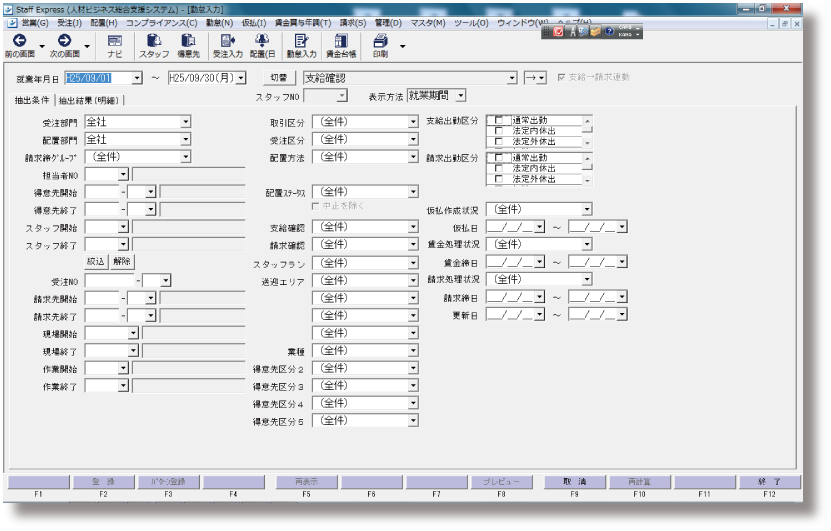Open the 得意先 customer toolbar icon
Screen dimensions: 831x531
tap(188, 40)
